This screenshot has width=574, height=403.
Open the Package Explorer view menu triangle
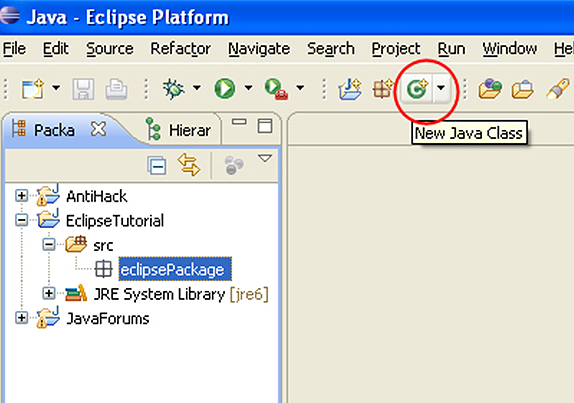point(265,158)
